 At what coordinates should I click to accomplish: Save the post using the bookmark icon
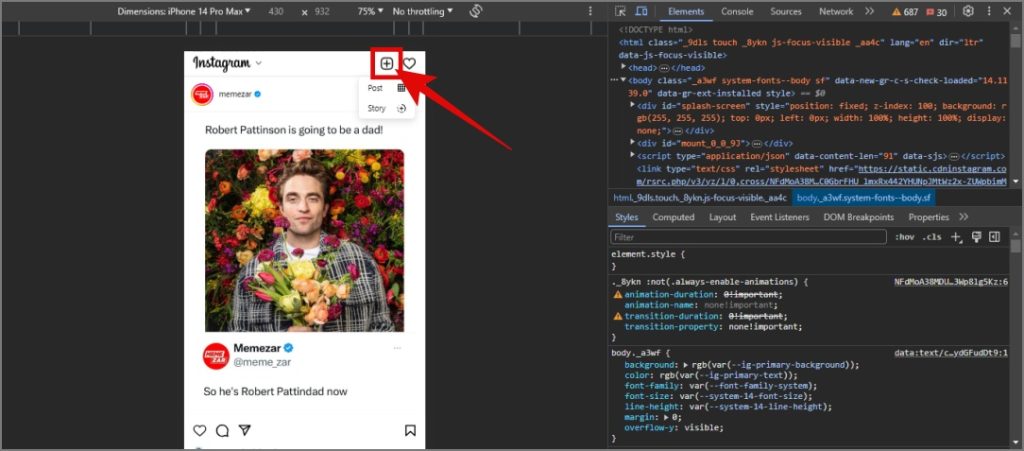click(x=410, y=430)
